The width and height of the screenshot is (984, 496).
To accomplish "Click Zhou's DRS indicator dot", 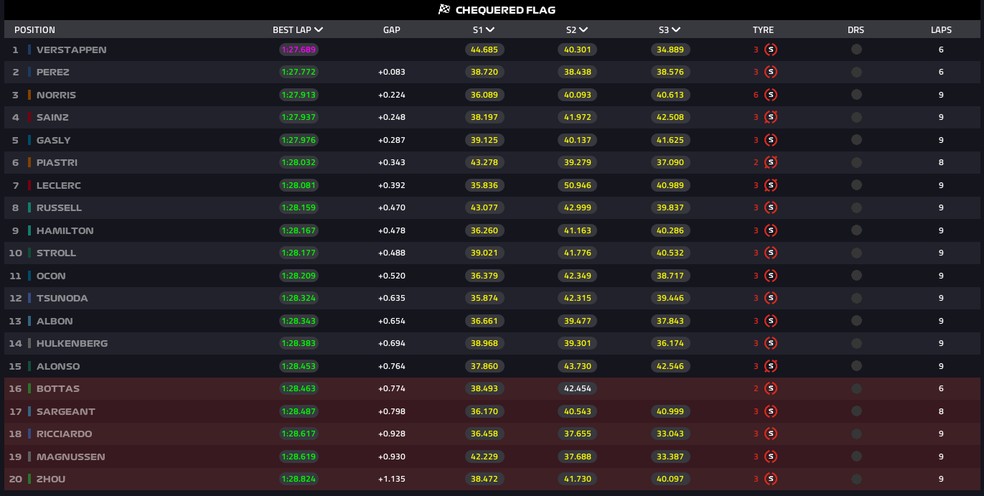I will click(856, 479).
